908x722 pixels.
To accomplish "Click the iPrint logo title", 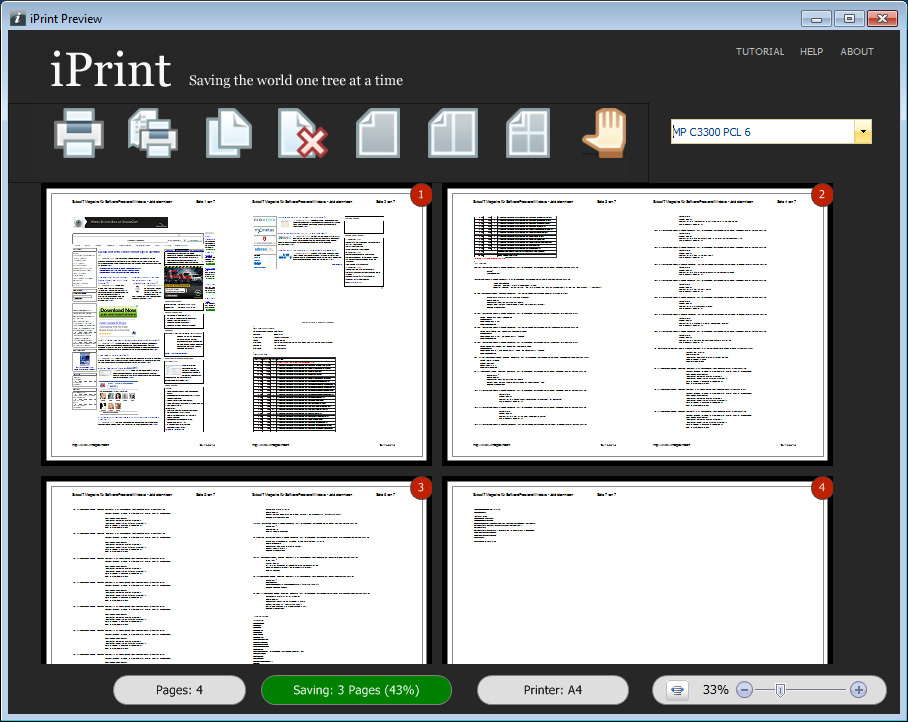I will pyautogui.click(x=111, y=69).
